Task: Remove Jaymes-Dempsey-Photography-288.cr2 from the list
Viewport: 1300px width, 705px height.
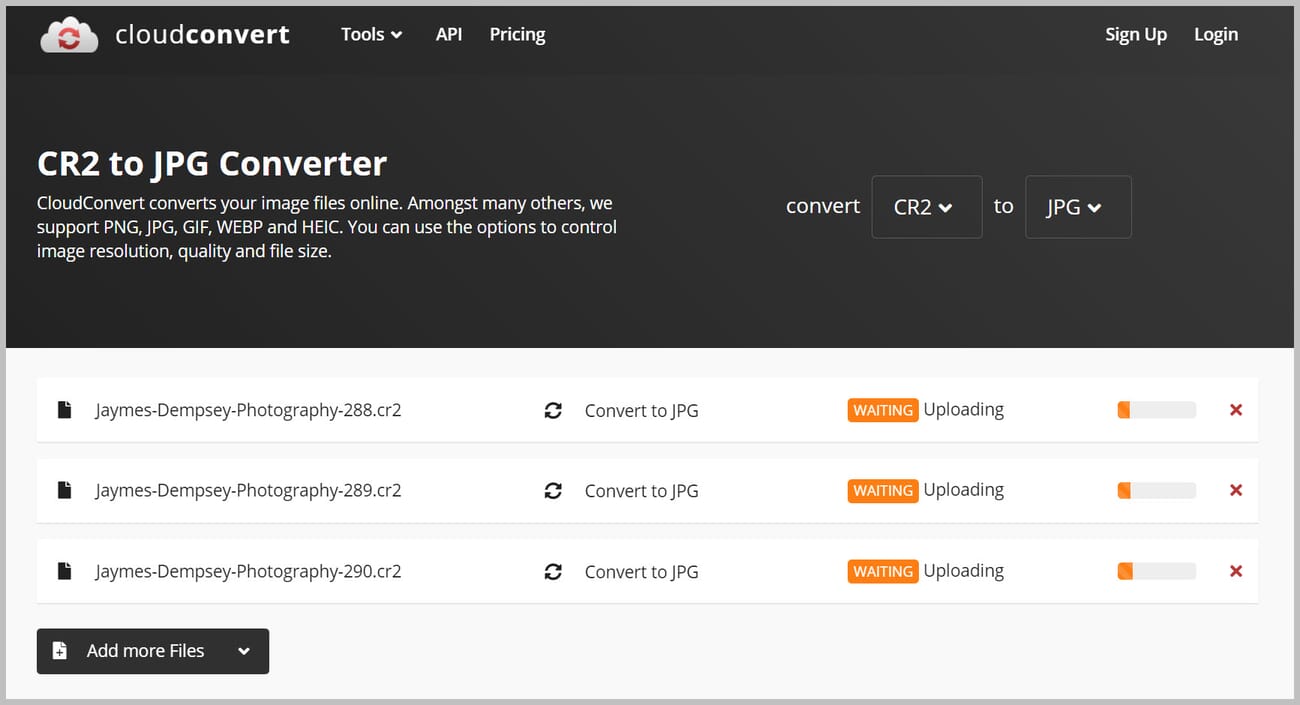Action: (x=1236, y=409)
